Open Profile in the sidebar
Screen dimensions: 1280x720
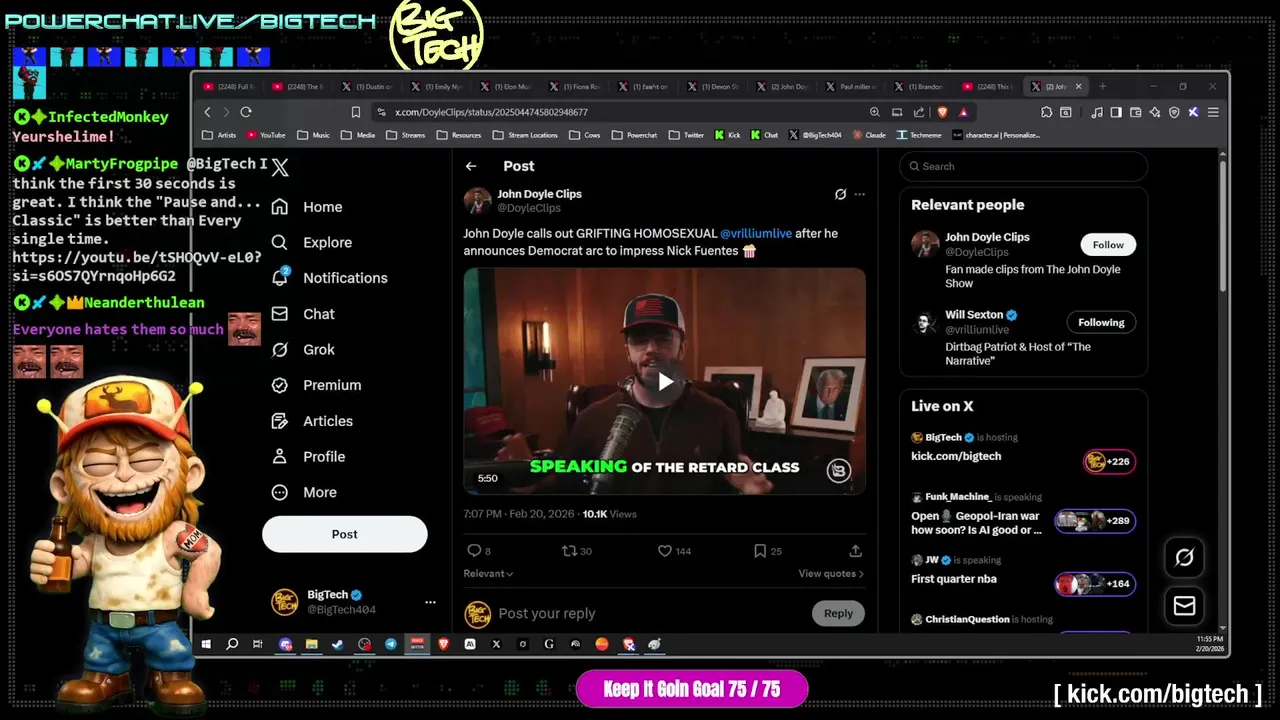pos(308,456)
